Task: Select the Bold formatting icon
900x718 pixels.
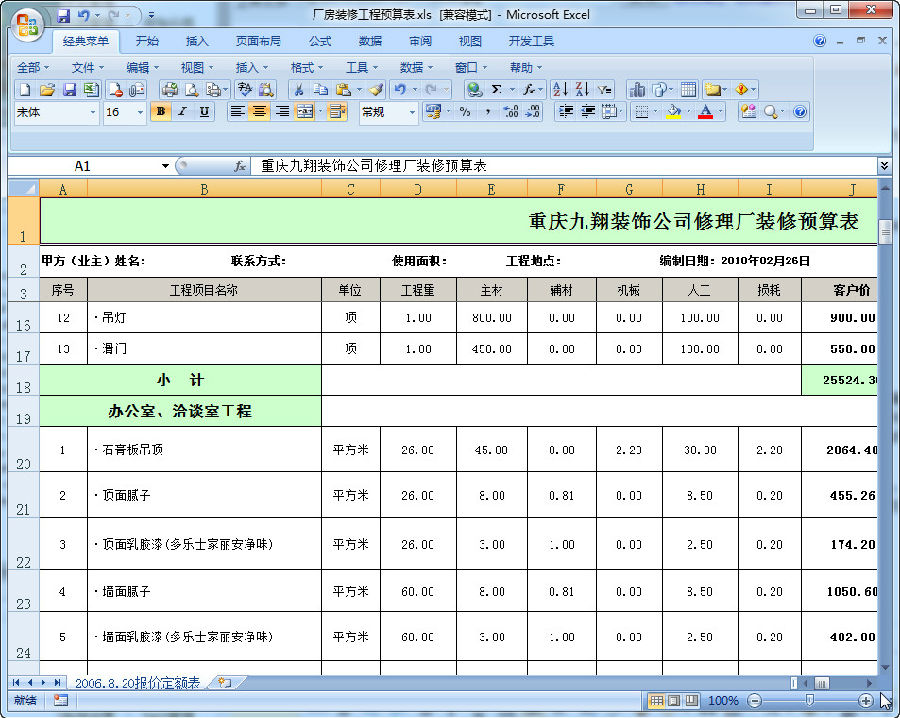Action: coord(160,111)
